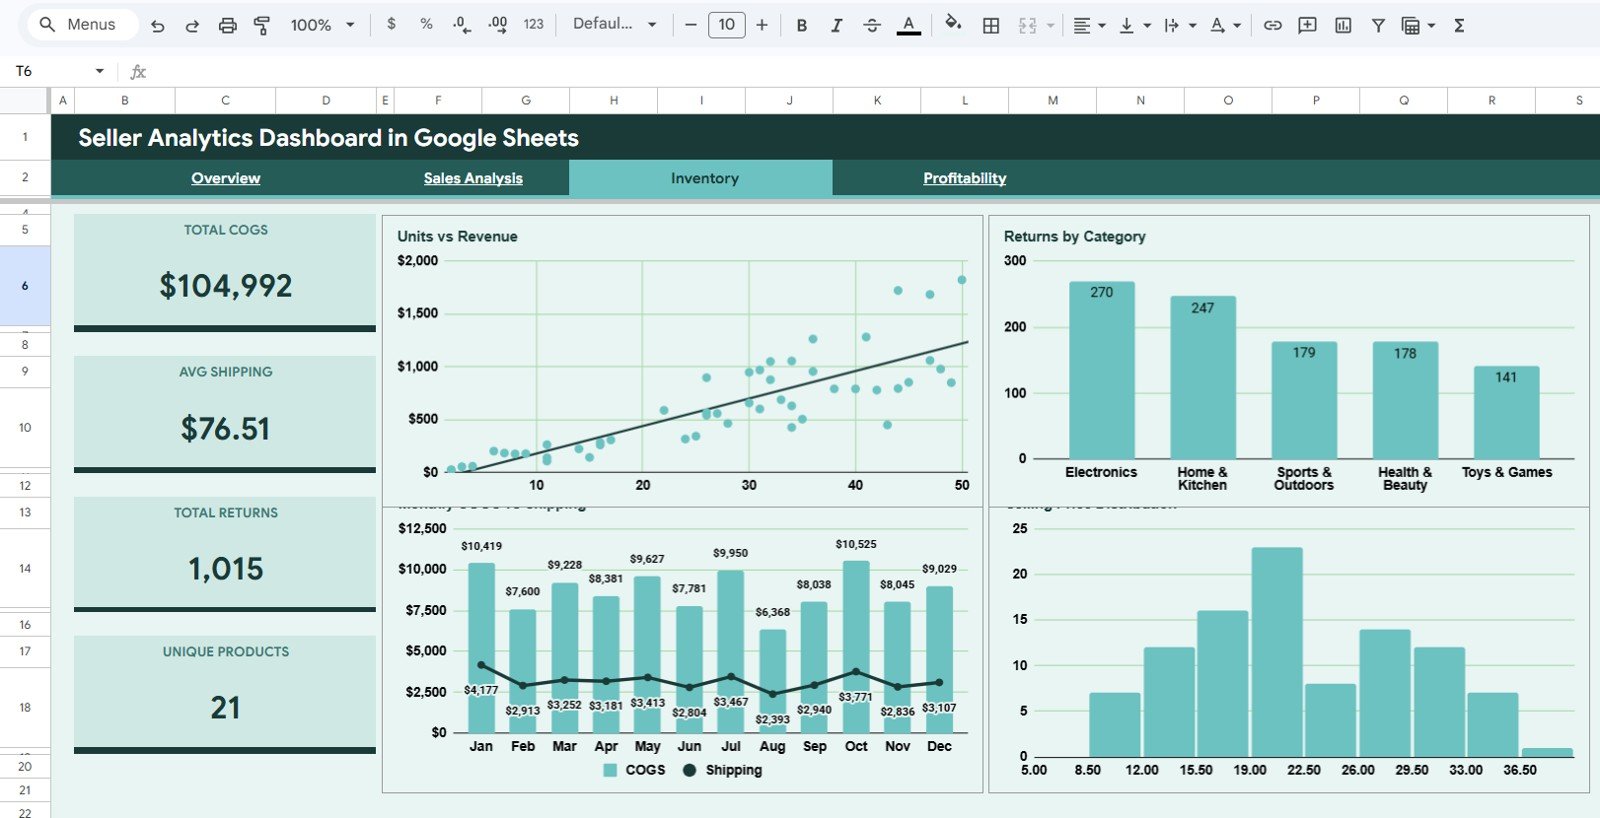This screenshot has height=818, width=1600.
Task: Click the AVG SHIPPING value $76.51
Action: (226, 429)
